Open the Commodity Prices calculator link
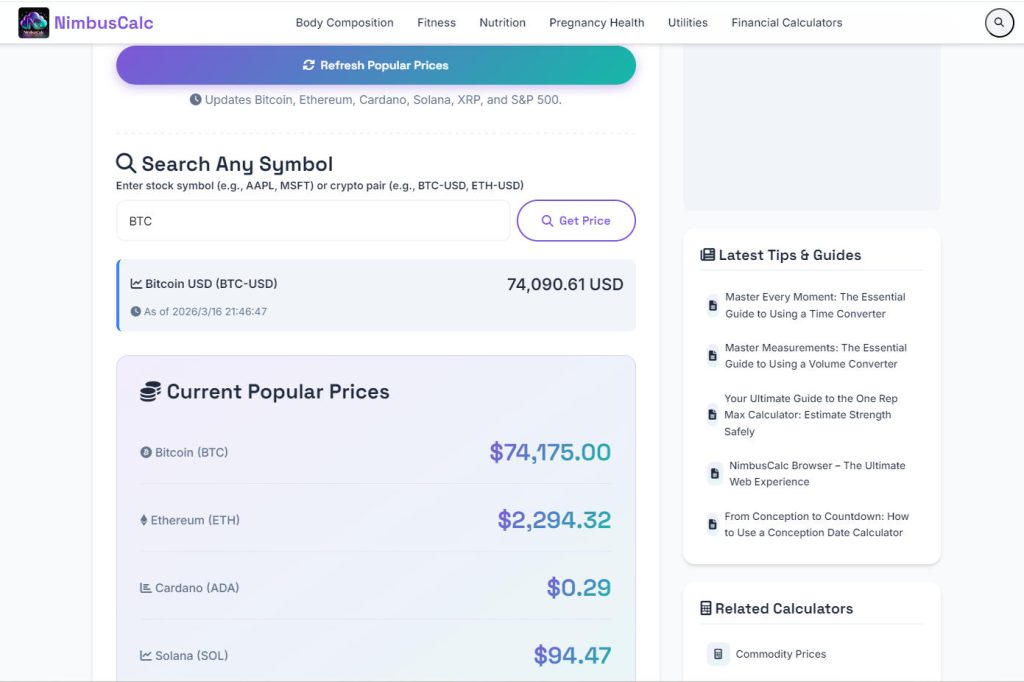 pyautogui.click(x=780, y=654)
